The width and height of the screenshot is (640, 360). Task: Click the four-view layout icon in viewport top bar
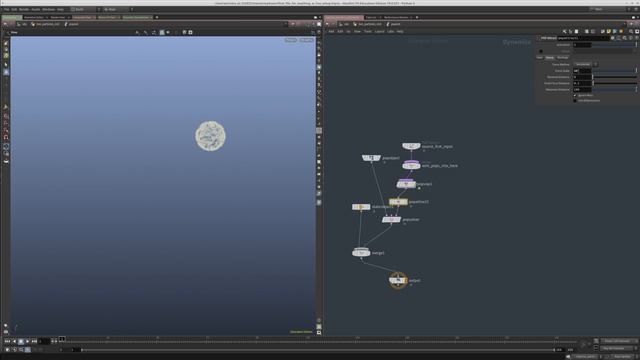click(x=190, y=32)
